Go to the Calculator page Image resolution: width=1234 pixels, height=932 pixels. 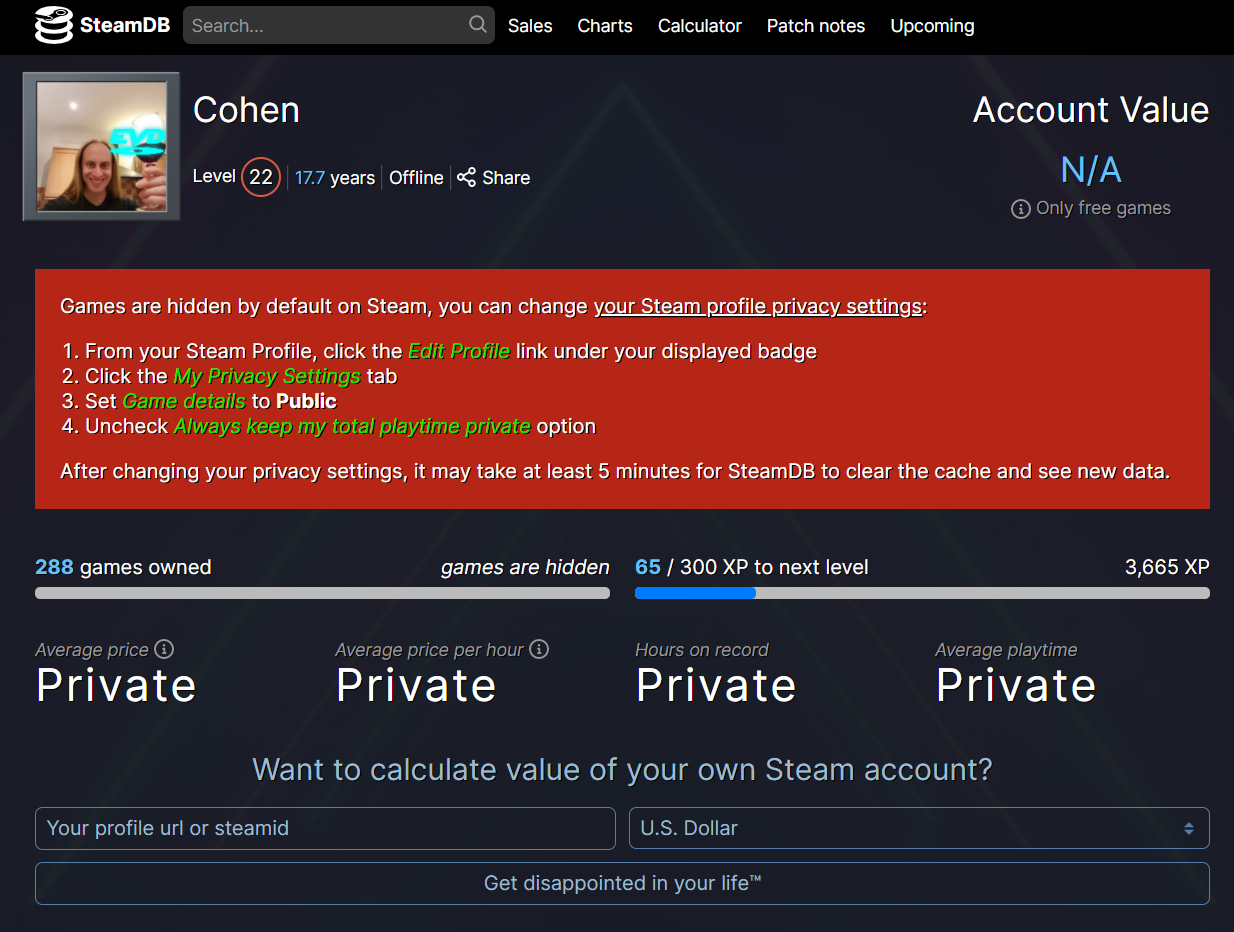[700, 26]
